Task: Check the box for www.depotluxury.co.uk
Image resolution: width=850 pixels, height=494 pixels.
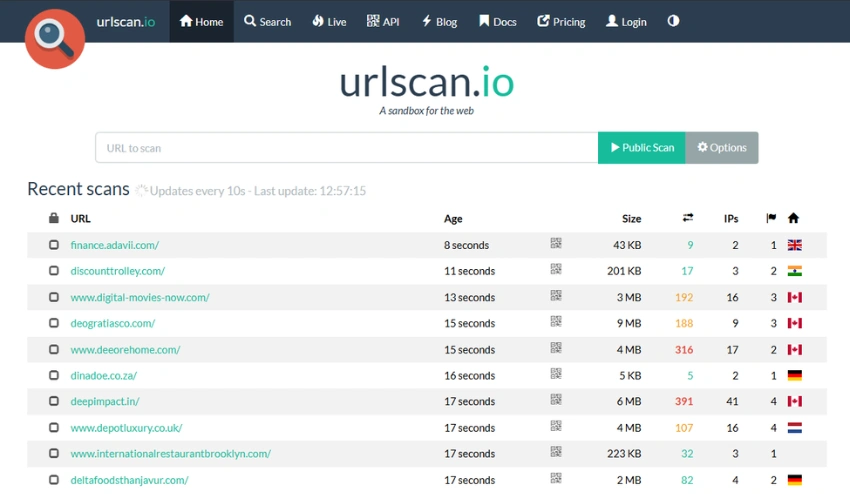Action: (x=54, y=427)
